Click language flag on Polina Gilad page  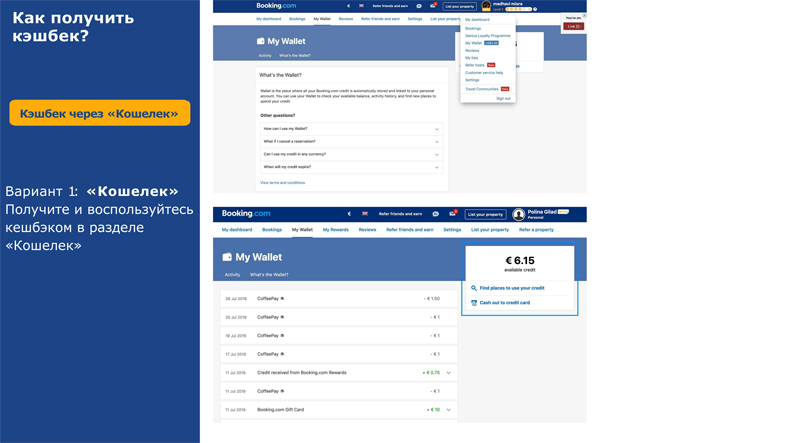365,214
